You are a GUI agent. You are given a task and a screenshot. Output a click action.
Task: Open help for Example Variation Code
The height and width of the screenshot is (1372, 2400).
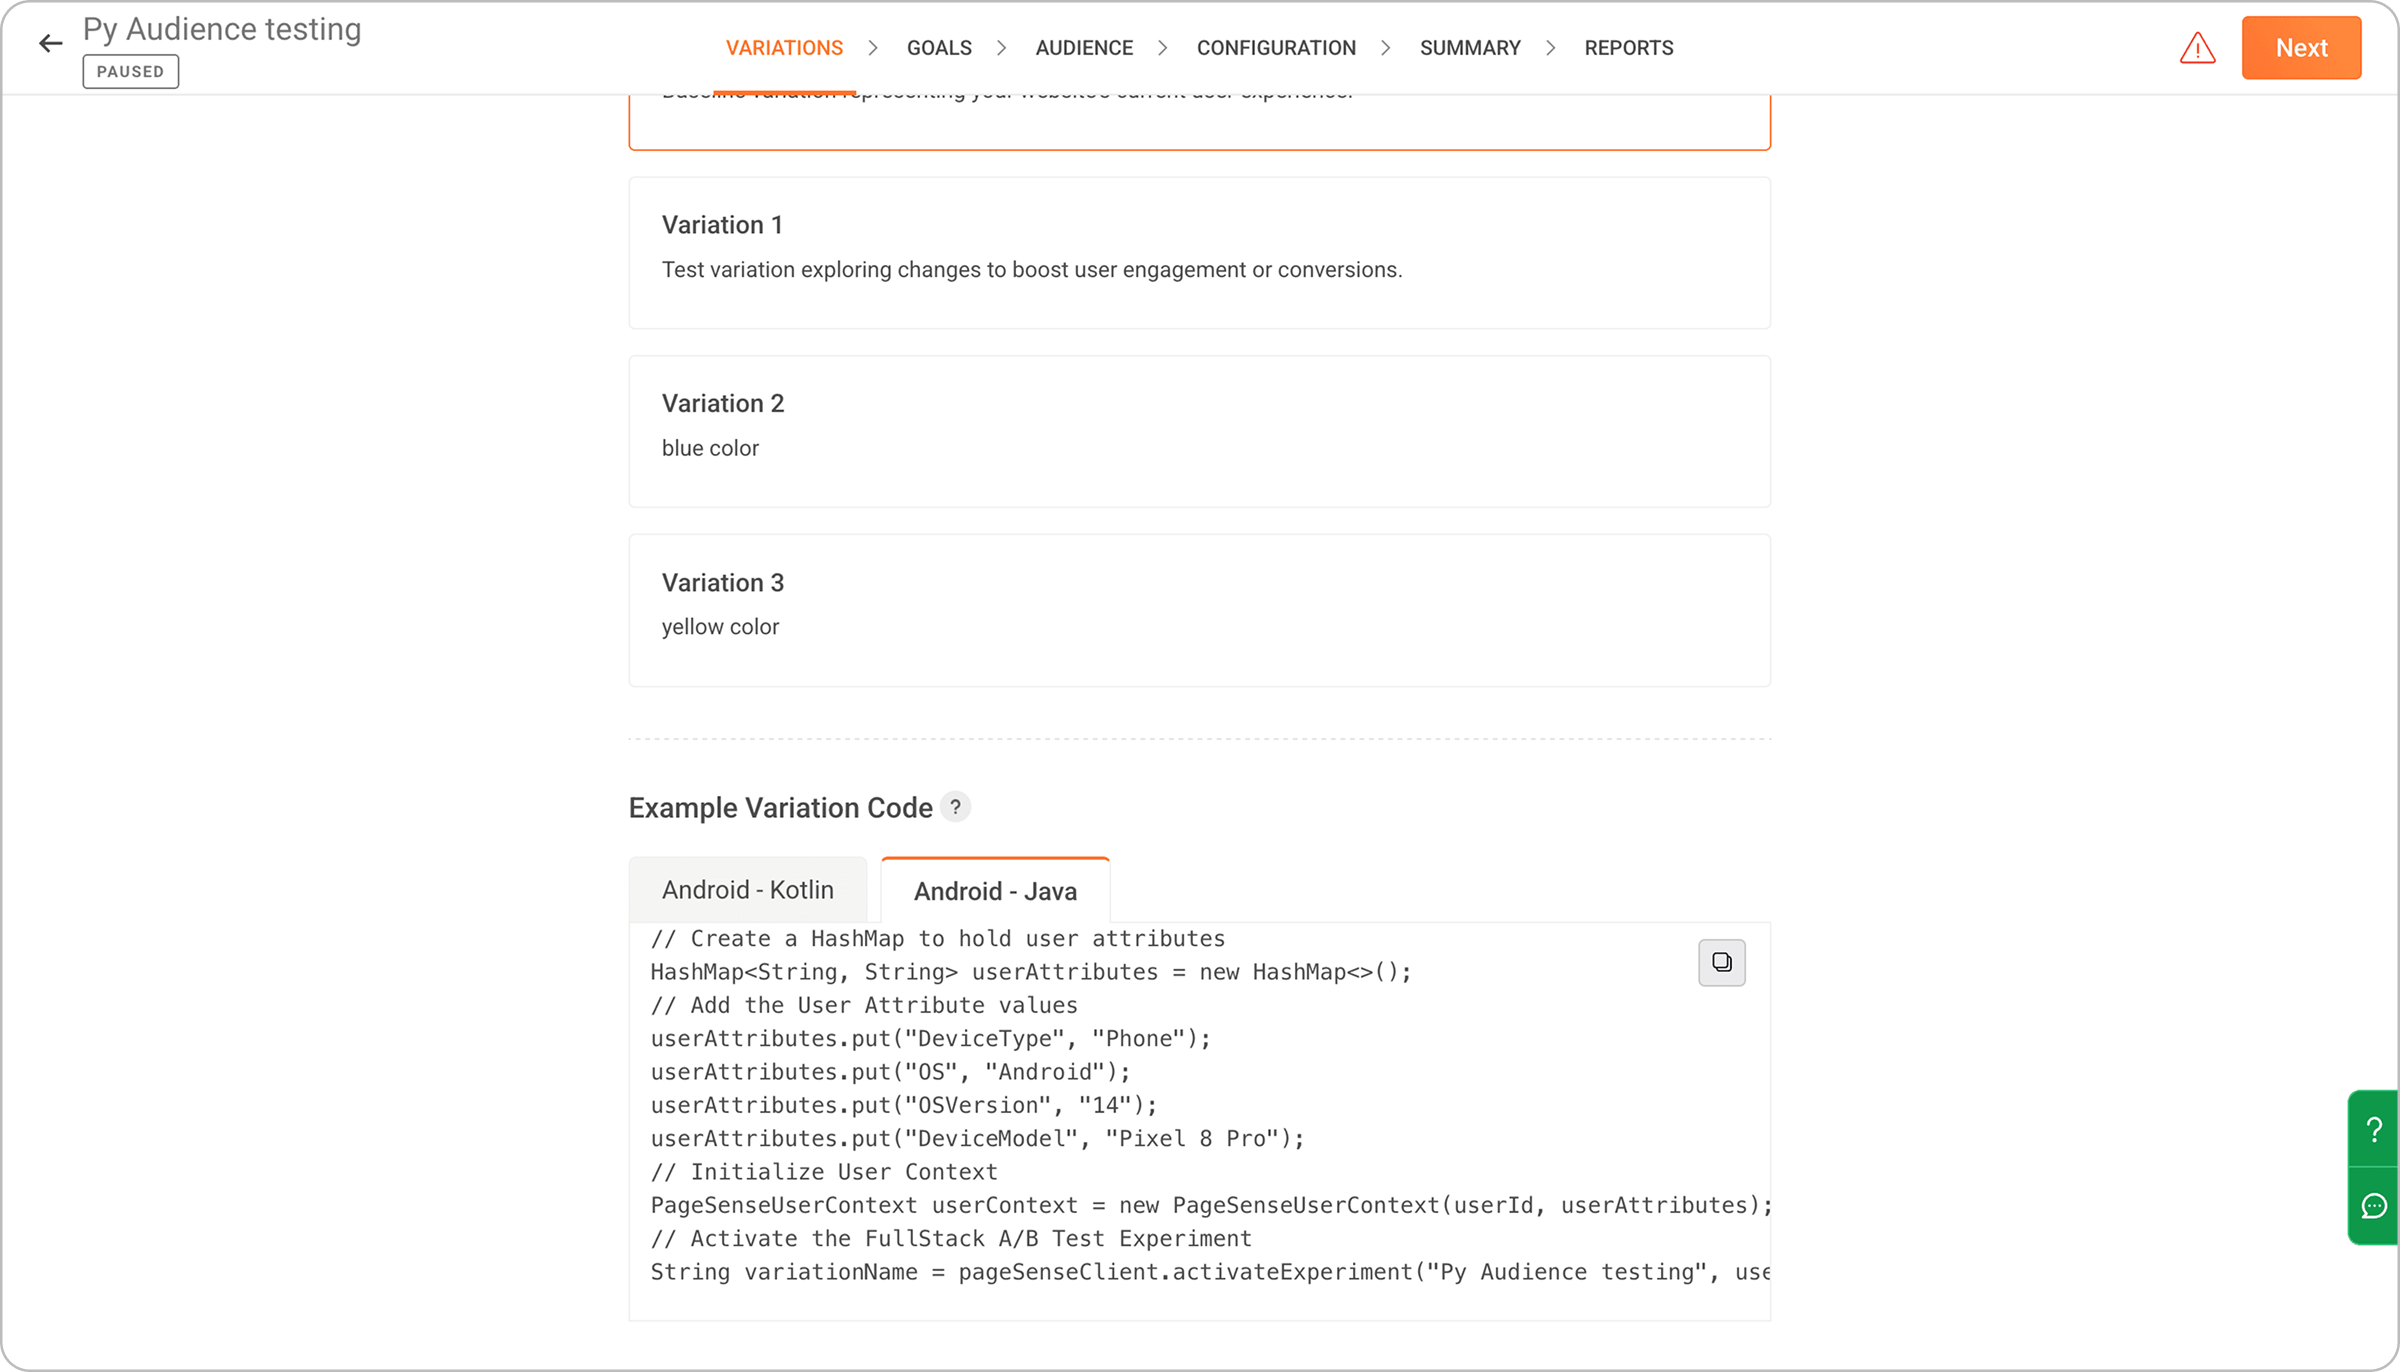955,807
